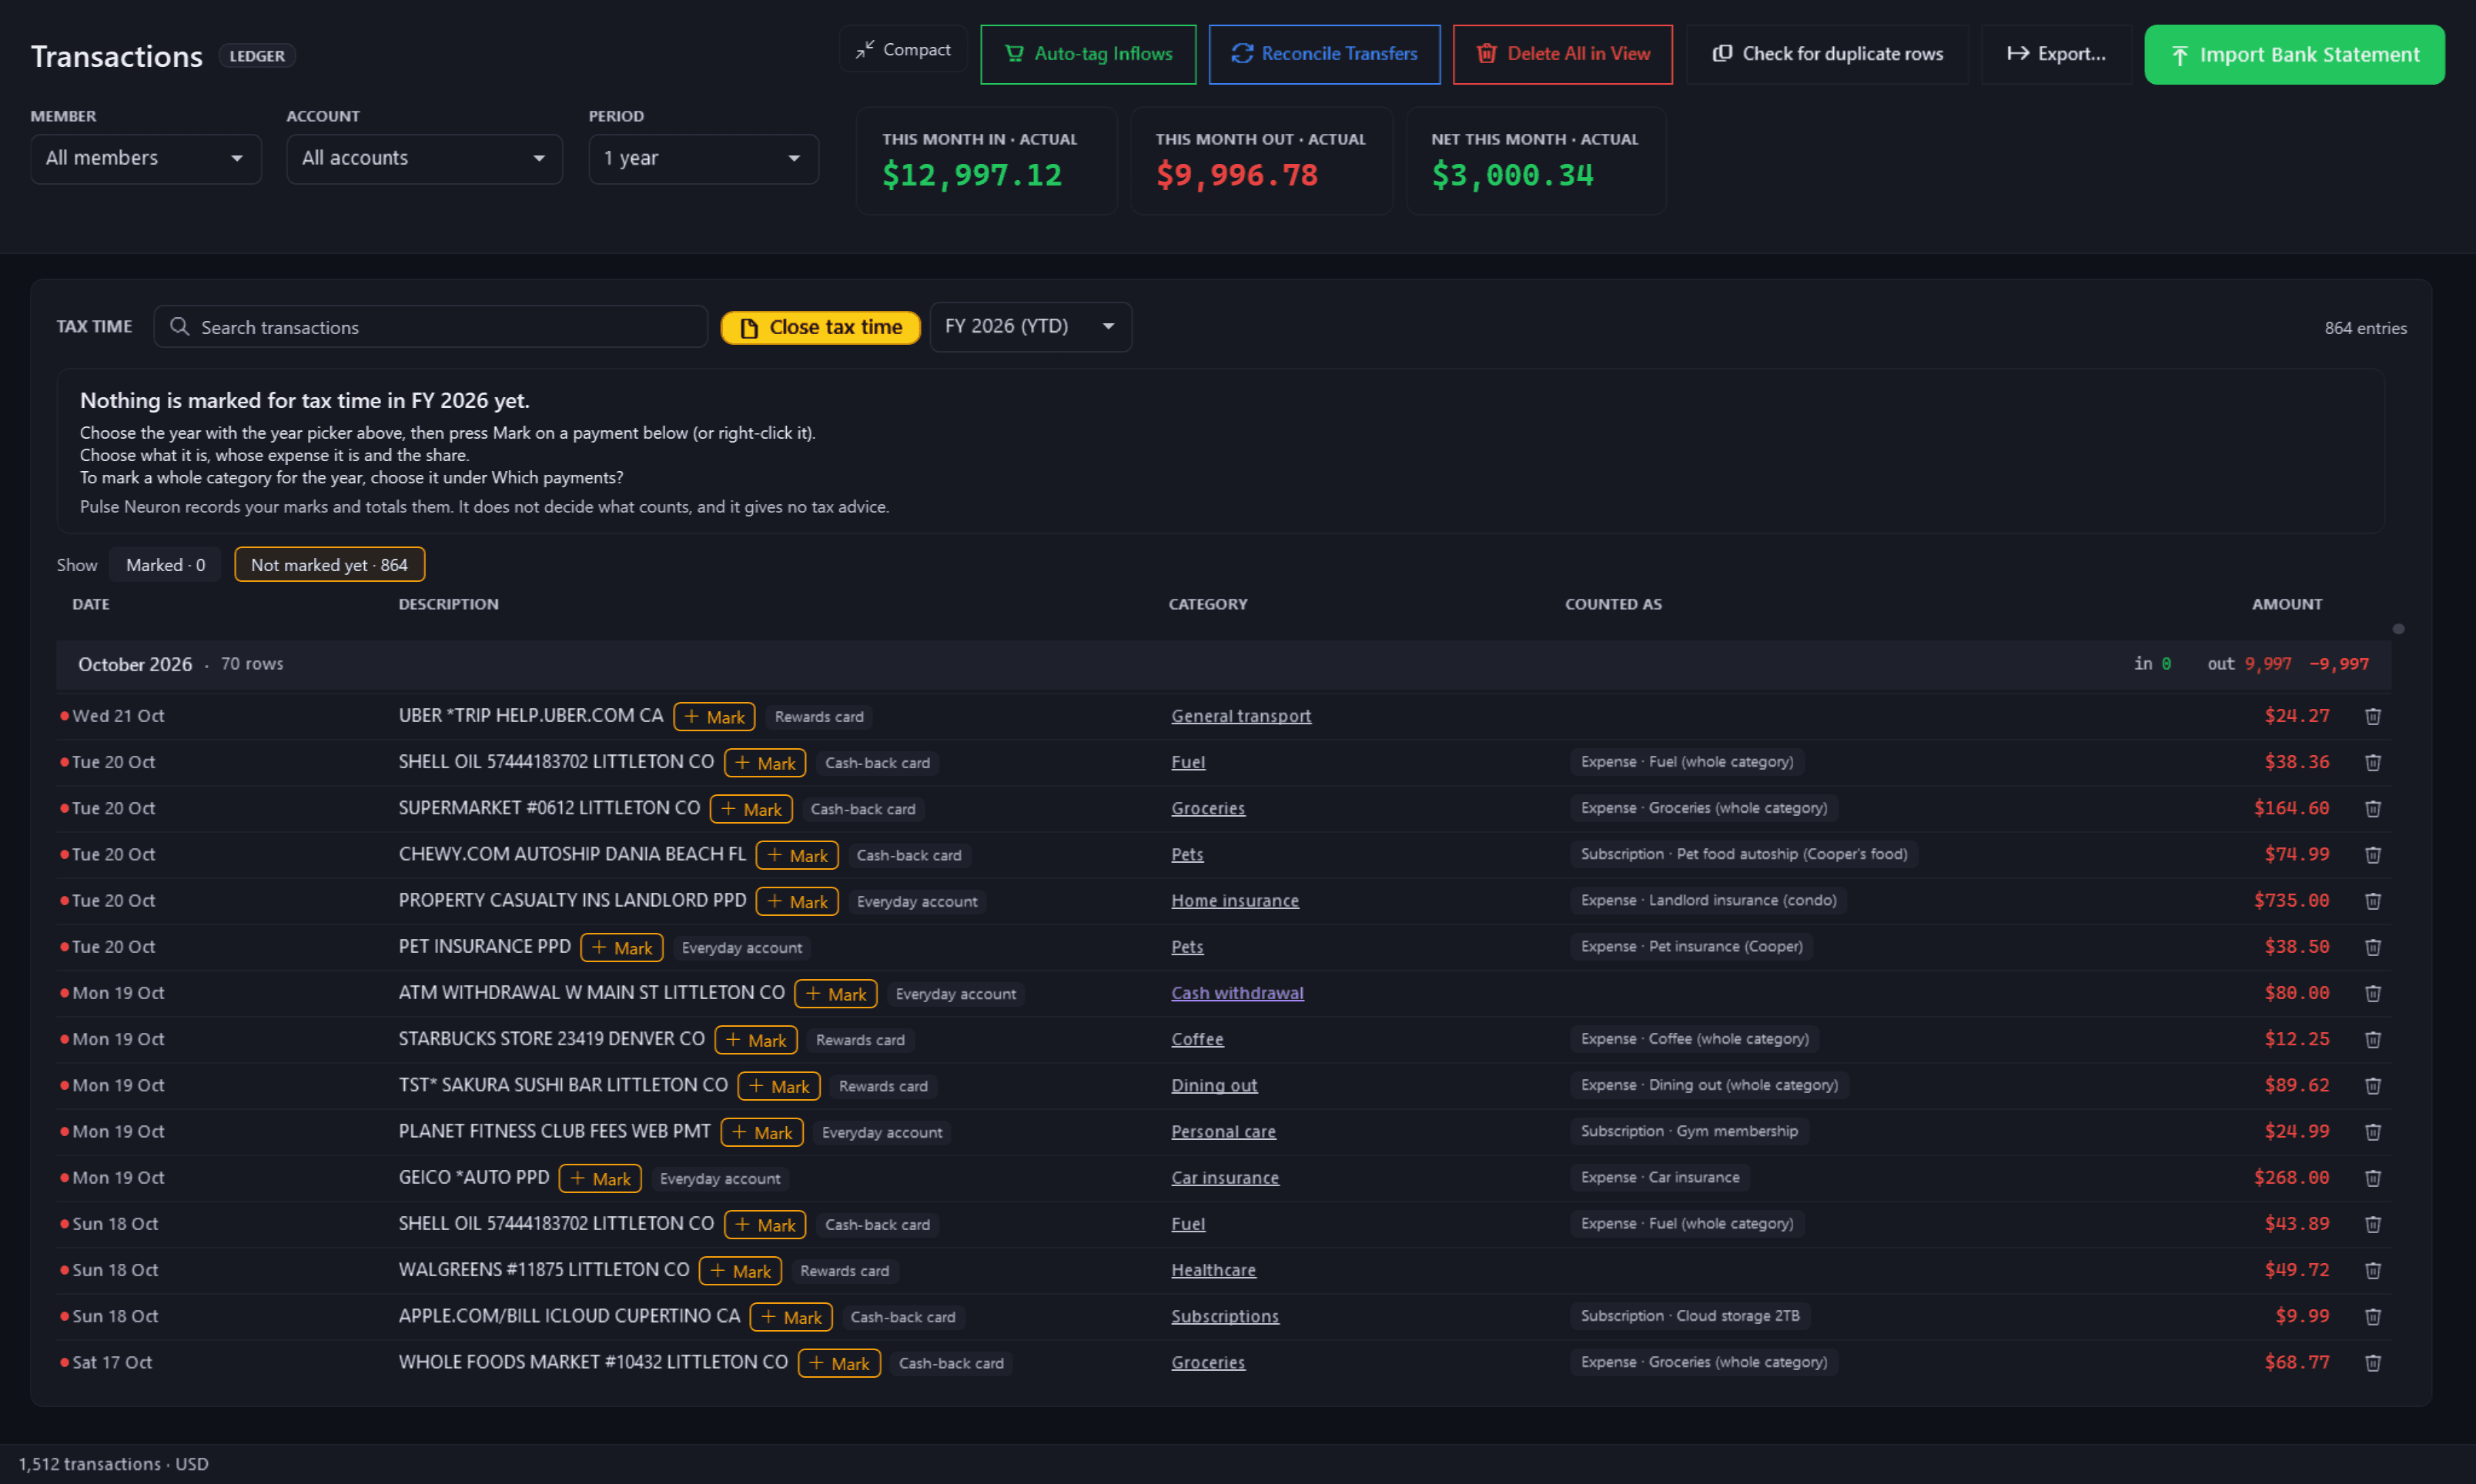This screenshot has width=2476, height=1484.
Task: Click the transactions list scrollbar thumb
Action: [x=2398, y=629]
